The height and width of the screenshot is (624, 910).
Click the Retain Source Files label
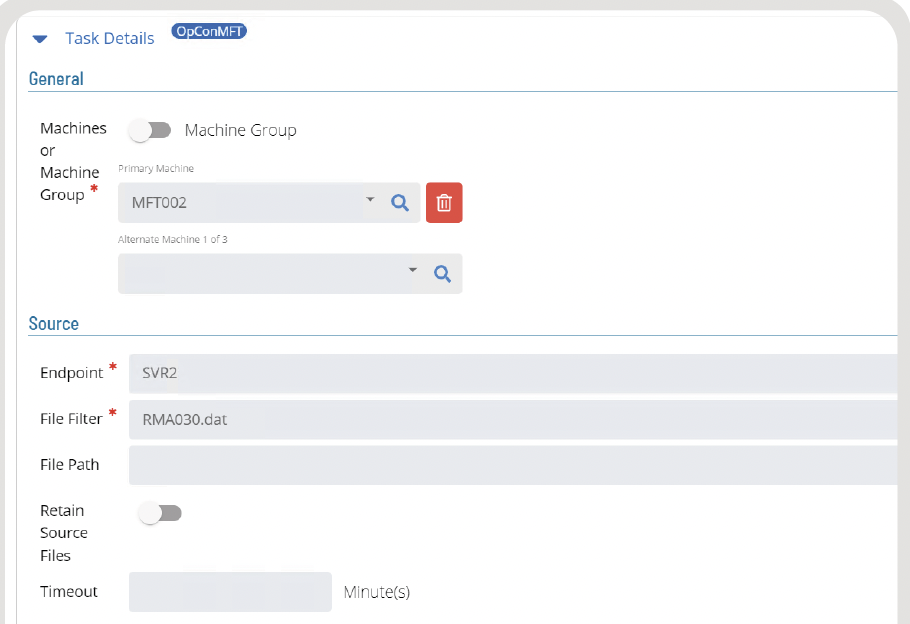point(64,533)
